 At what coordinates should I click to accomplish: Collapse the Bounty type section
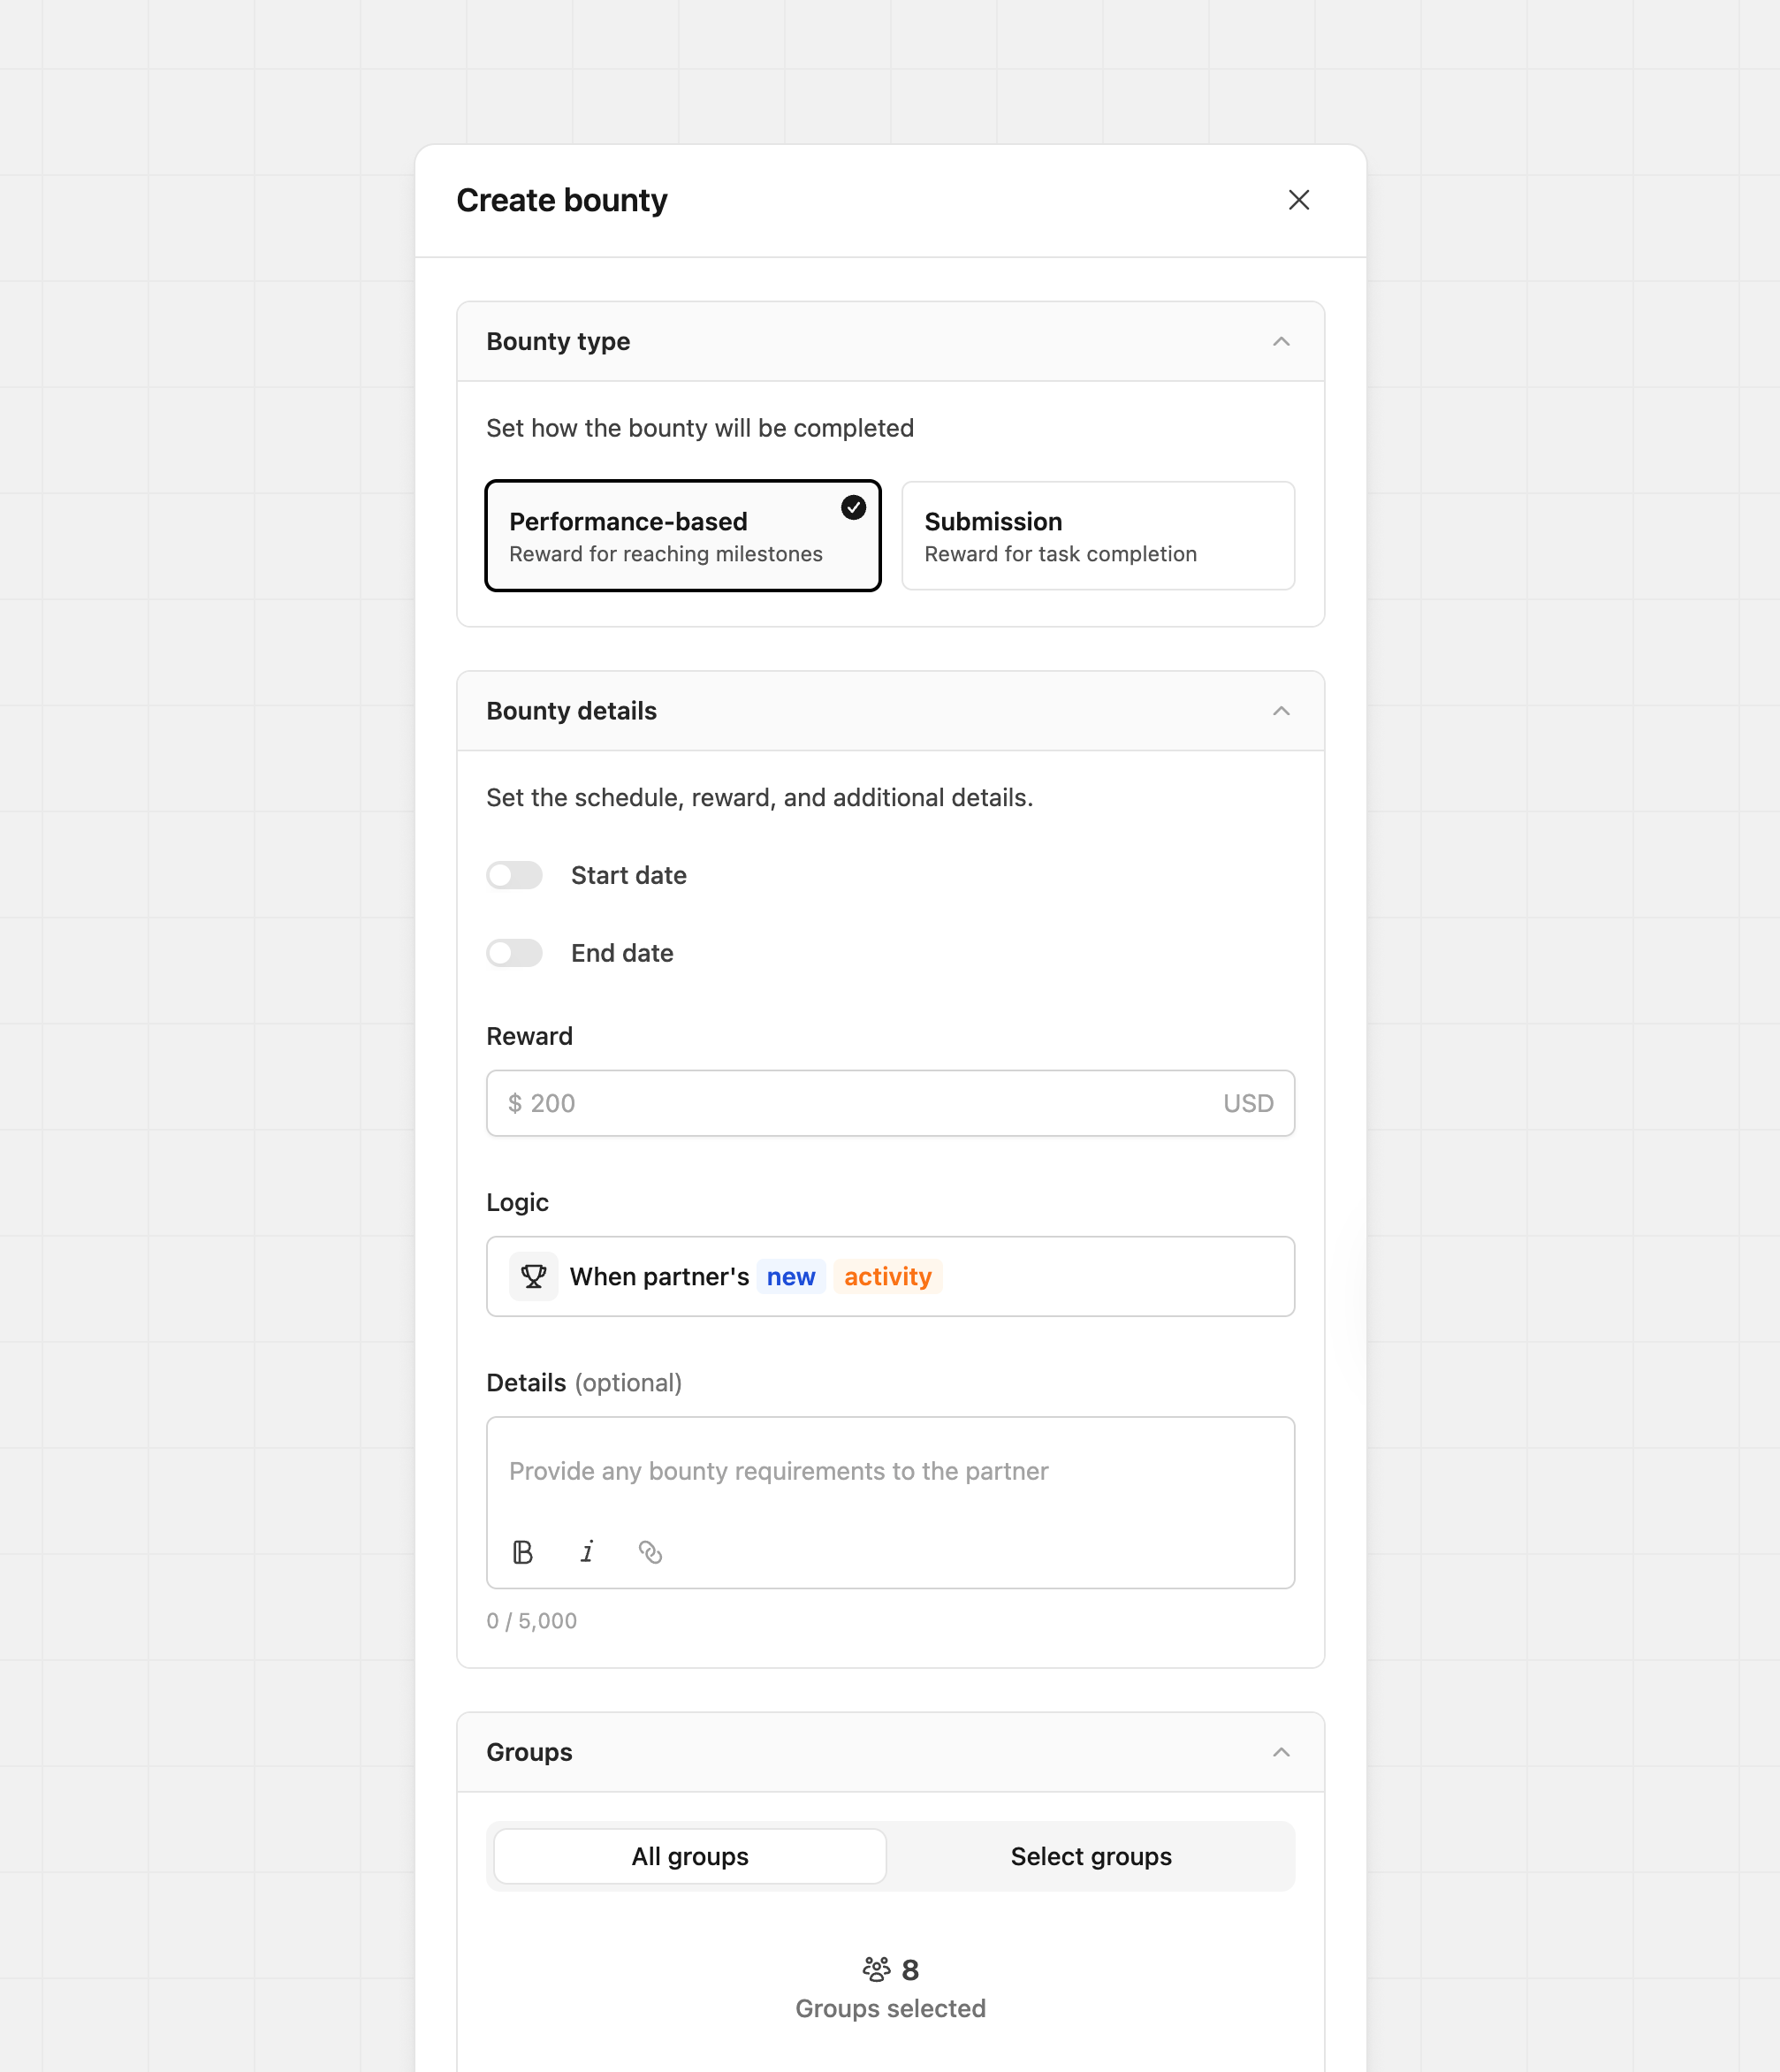(x=1281, y=341)
